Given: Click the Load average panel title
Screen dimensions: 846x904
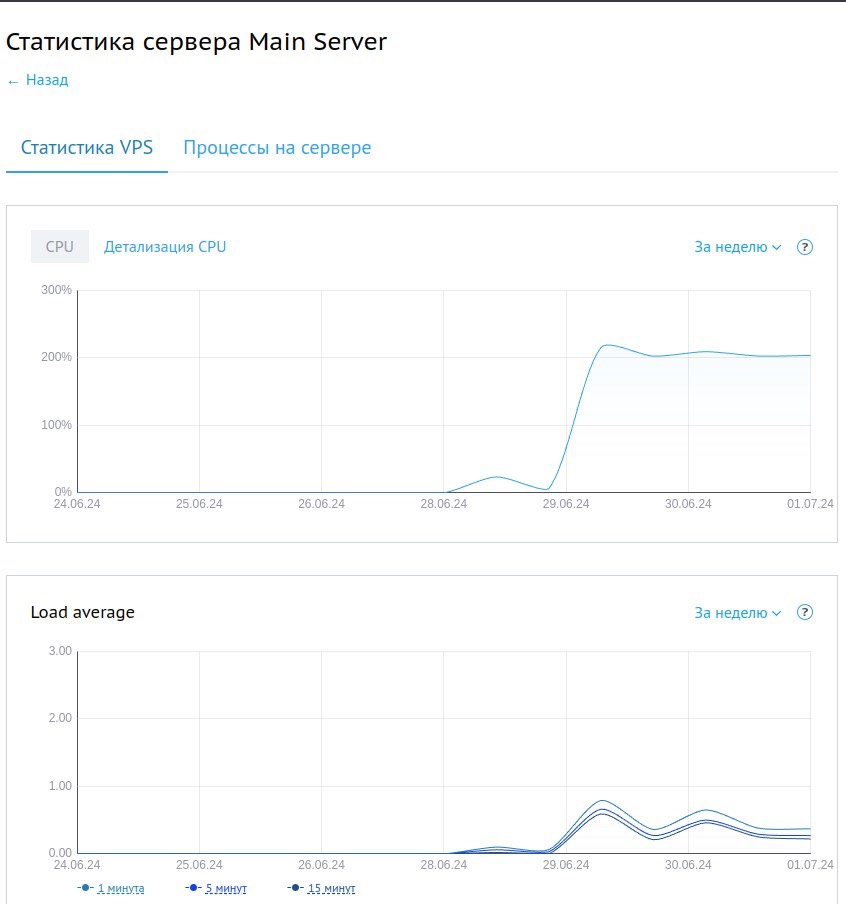Looking at the screenshot, I should [x=82, y=612].
